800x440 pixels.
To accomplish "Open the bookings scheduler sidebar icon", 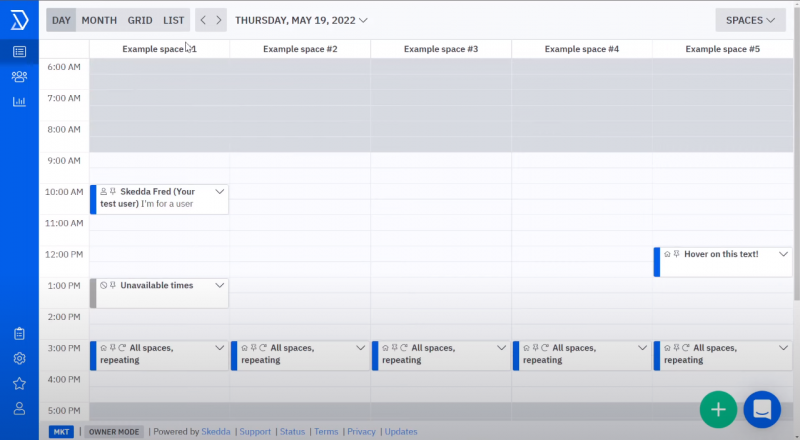I will tap(19, 51).
